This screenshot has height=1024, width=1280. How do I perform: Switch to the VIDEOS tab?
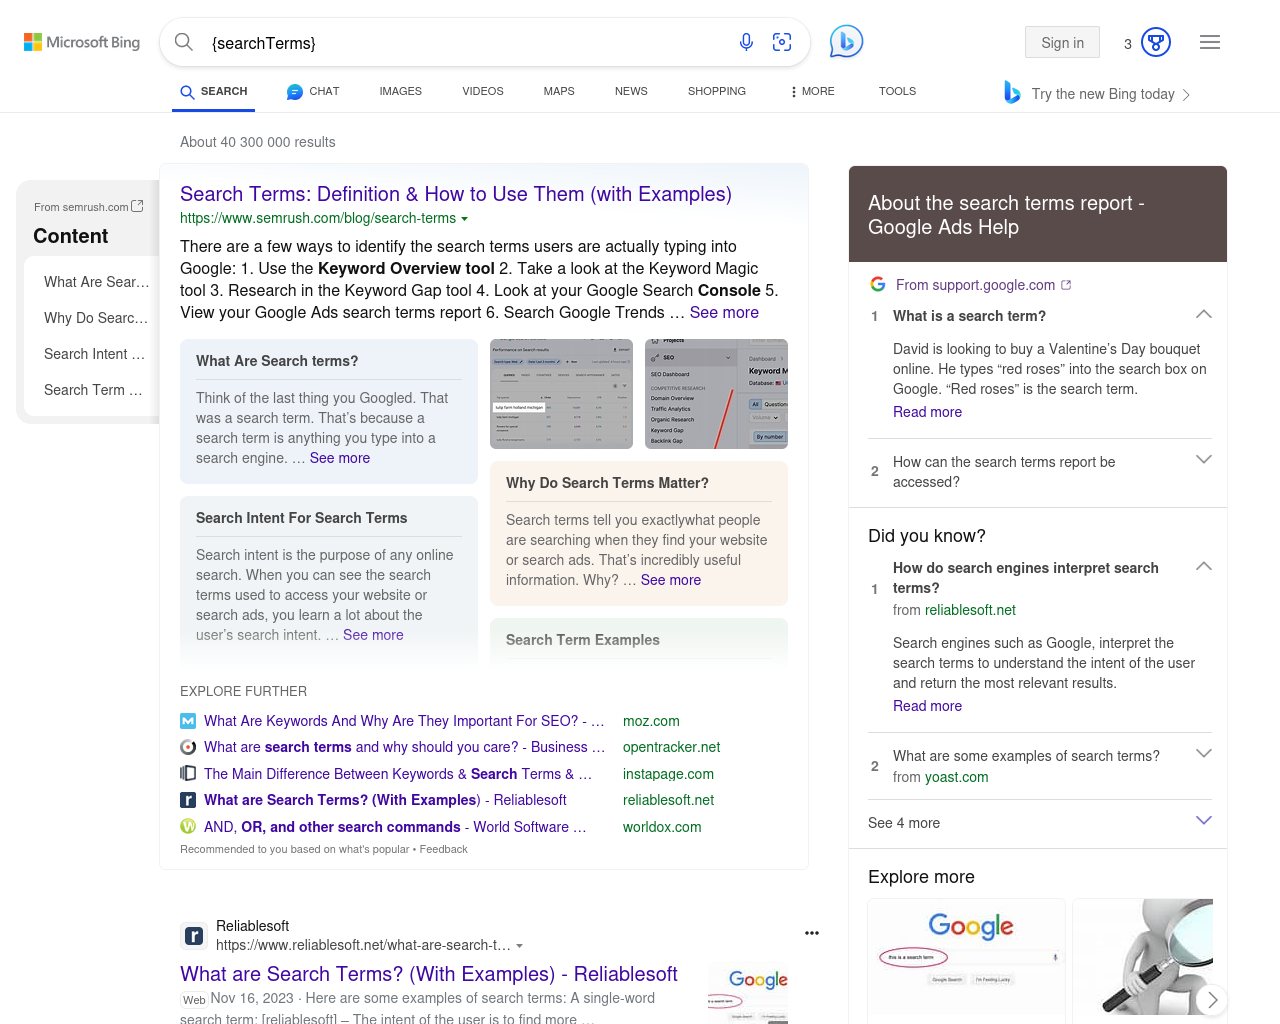(x=483, y=91)
